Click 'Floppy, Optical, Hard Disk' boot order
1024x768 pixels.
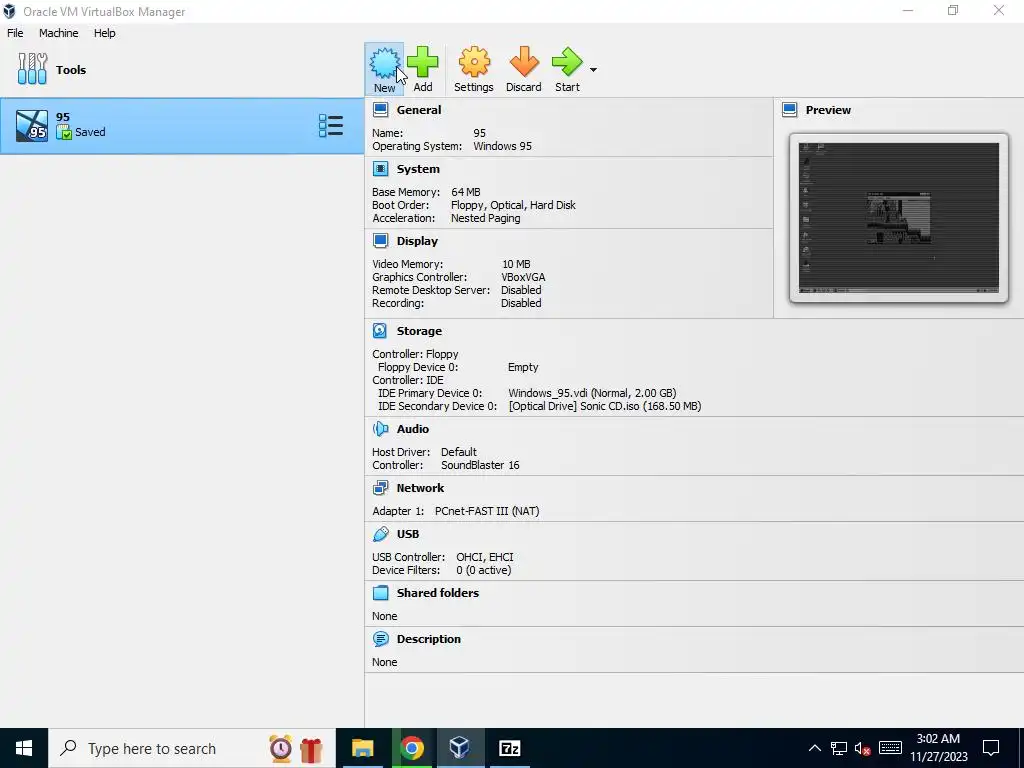point(513,205)
